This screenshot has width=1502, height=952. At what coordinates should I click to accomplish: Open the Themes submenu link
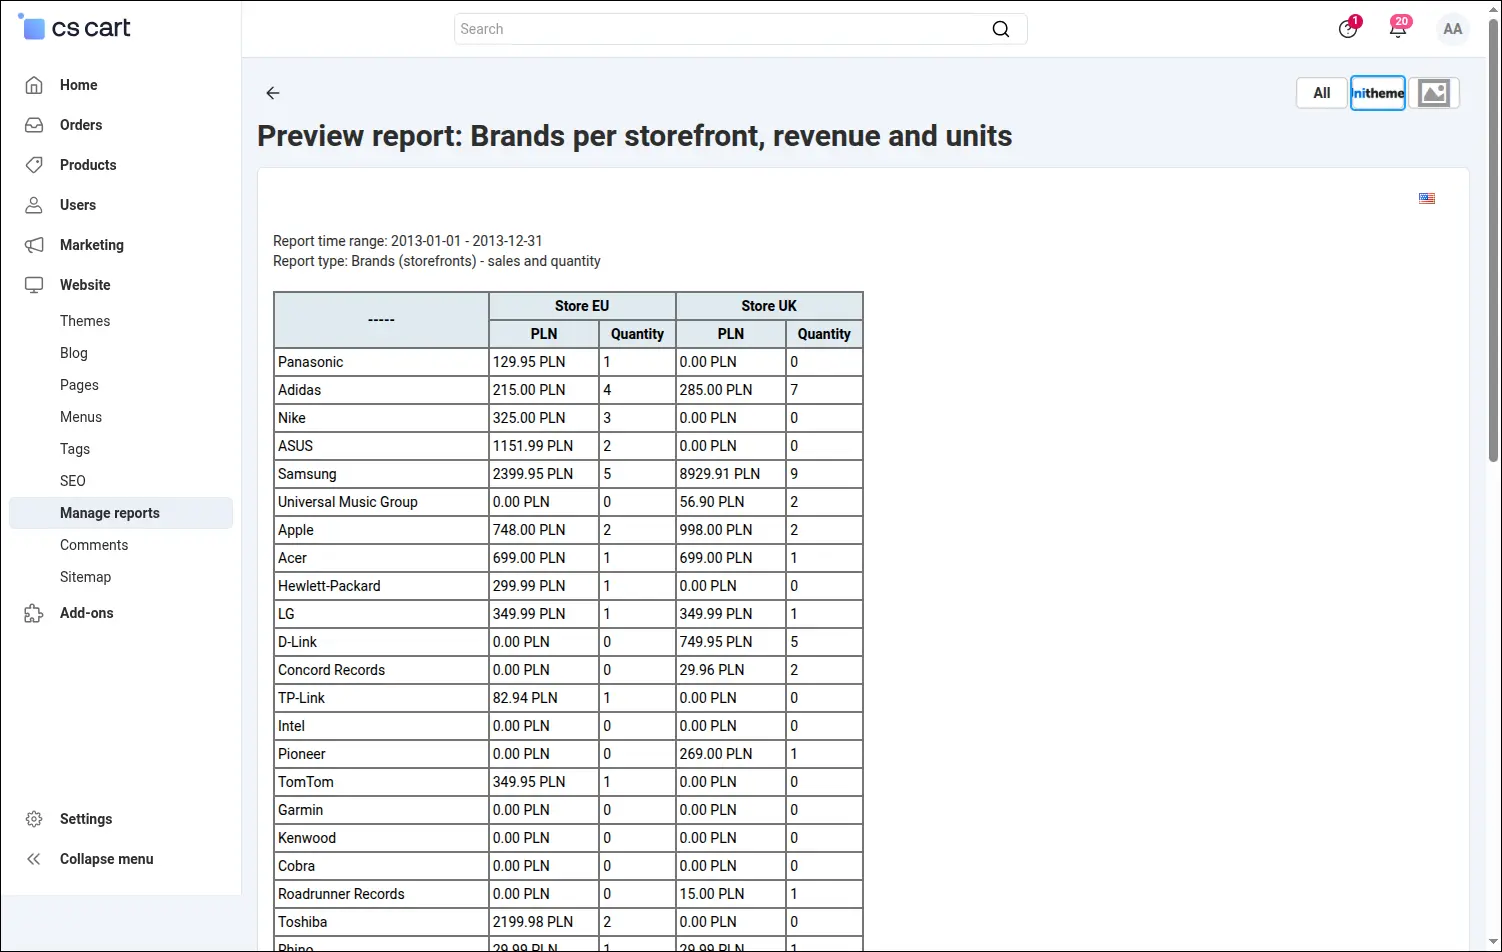[85, 321]
